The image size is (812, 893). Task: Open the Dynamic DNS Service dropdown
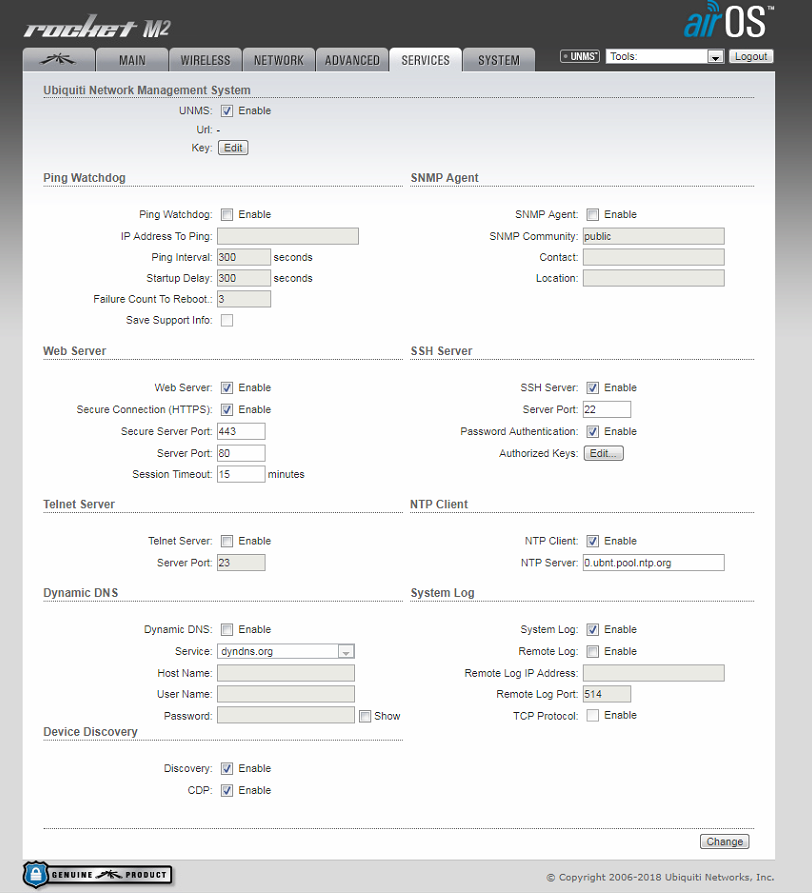(x=286, y=651)
